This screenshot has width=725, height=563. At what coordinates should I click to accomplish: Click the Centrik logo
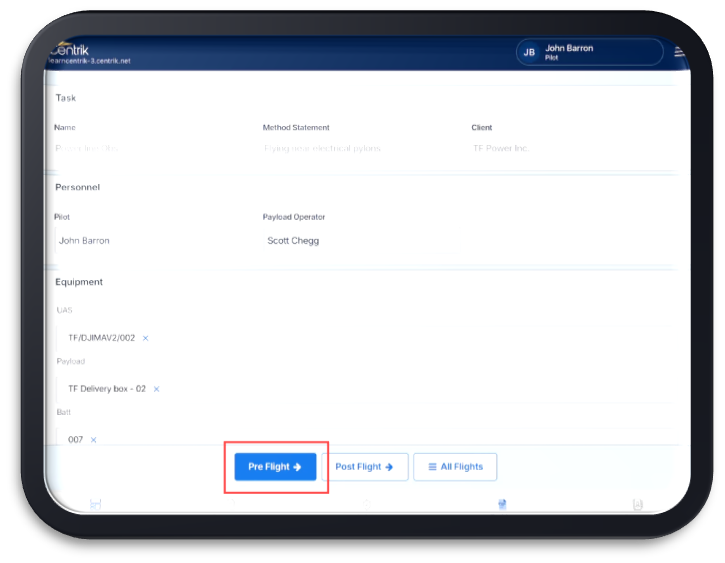coord(69,49)
